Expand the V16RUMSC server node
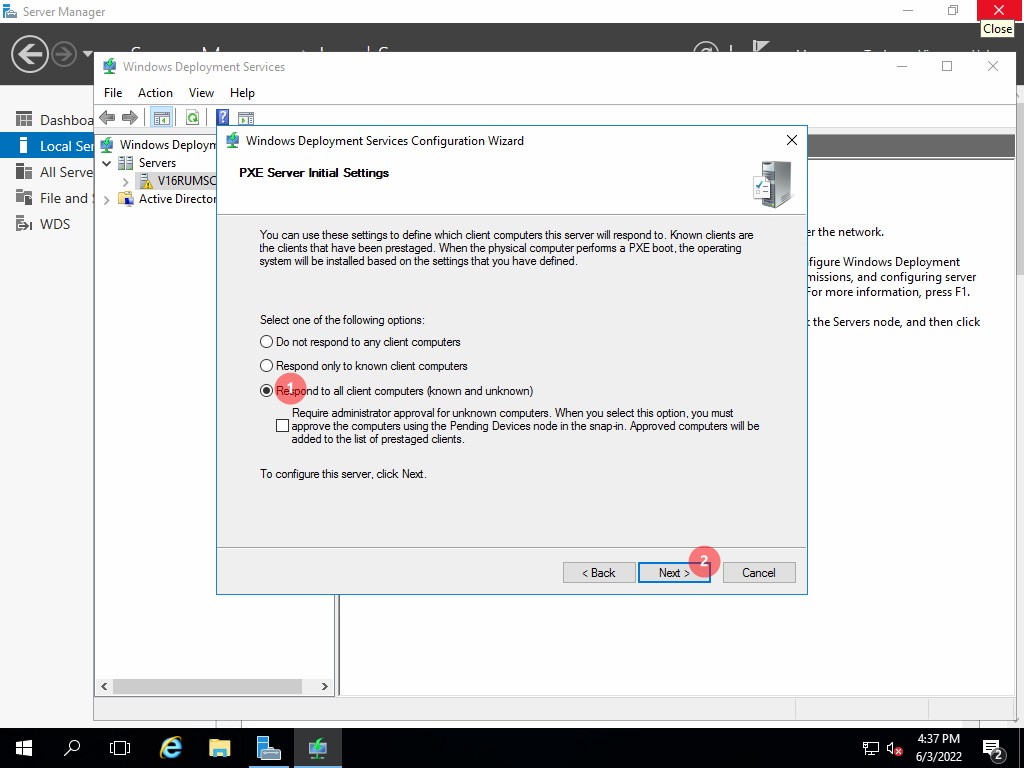Image resolution: width=1024 pixels, height=768 pixels. pos(125,182)
